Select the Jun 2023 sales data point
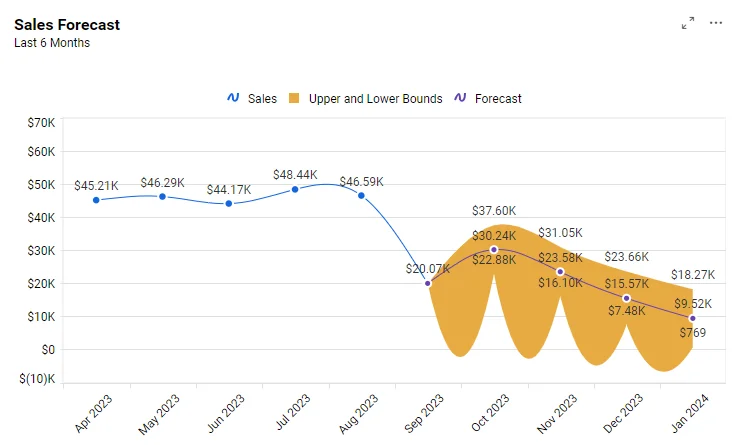This screenshot has width=740, height=445. click(x=229, y=203)
